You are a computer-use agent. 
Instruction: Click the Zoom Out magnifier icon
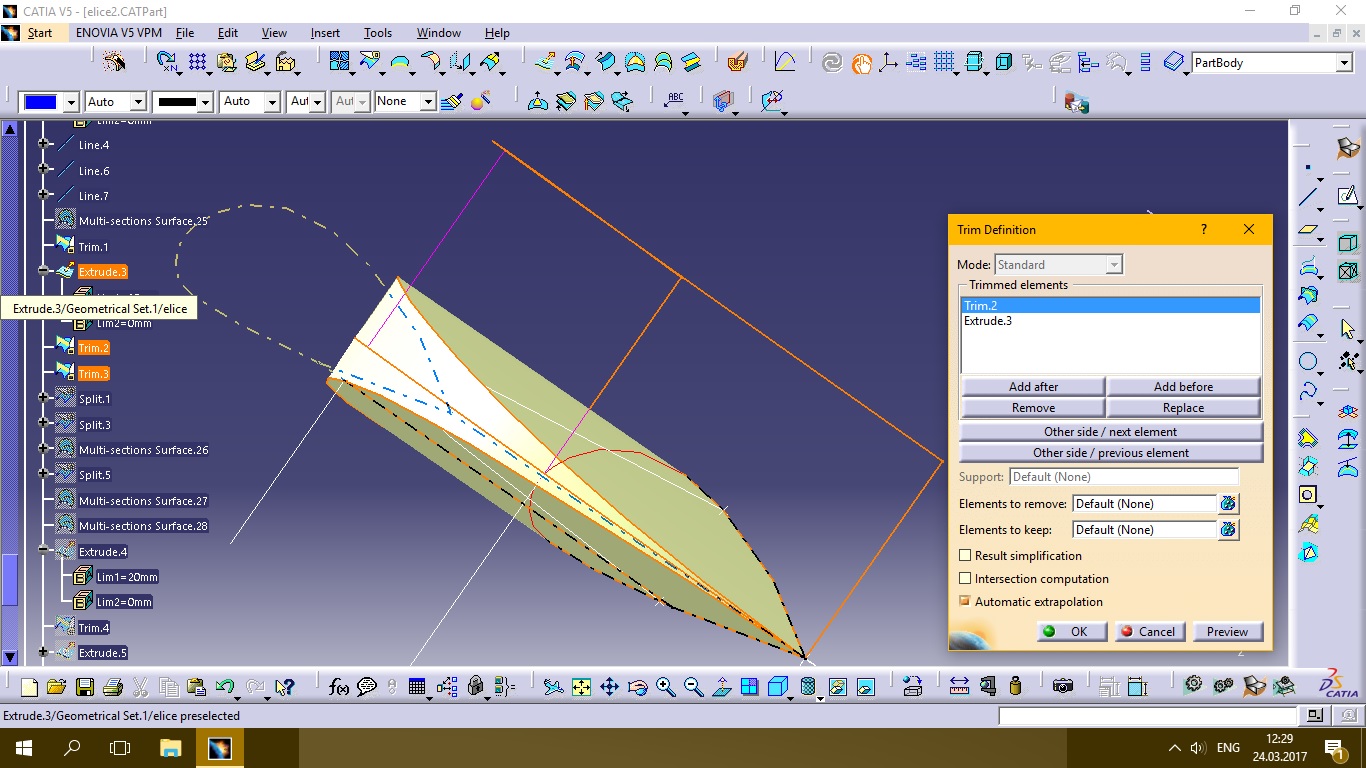[x=693, y=687]
